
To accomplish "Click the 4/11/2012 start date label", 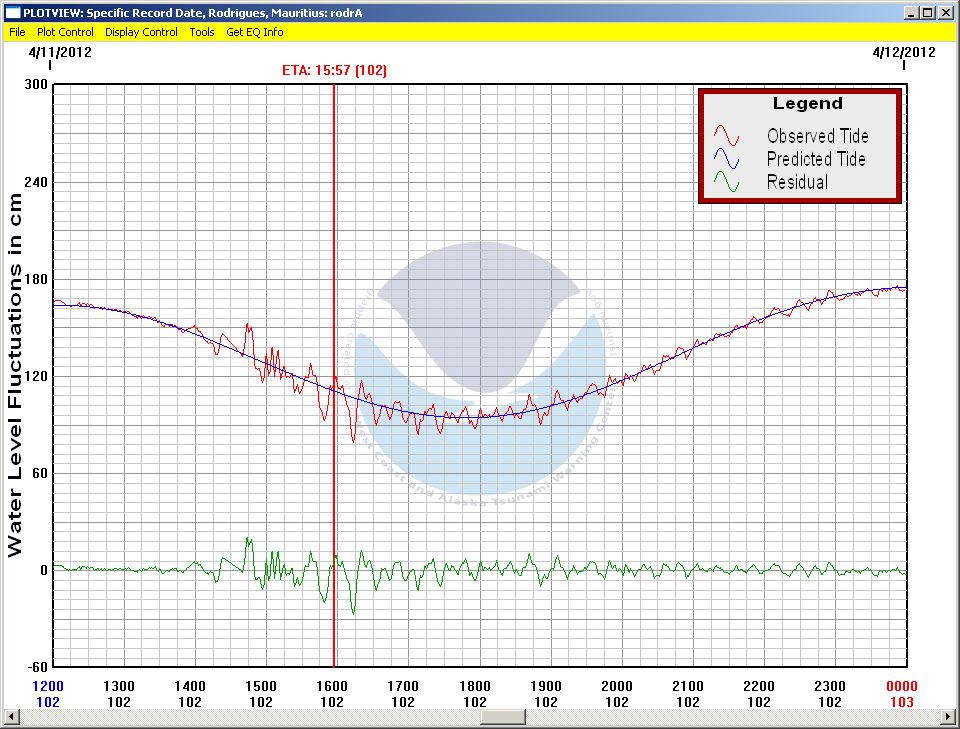I will [60, 52].
